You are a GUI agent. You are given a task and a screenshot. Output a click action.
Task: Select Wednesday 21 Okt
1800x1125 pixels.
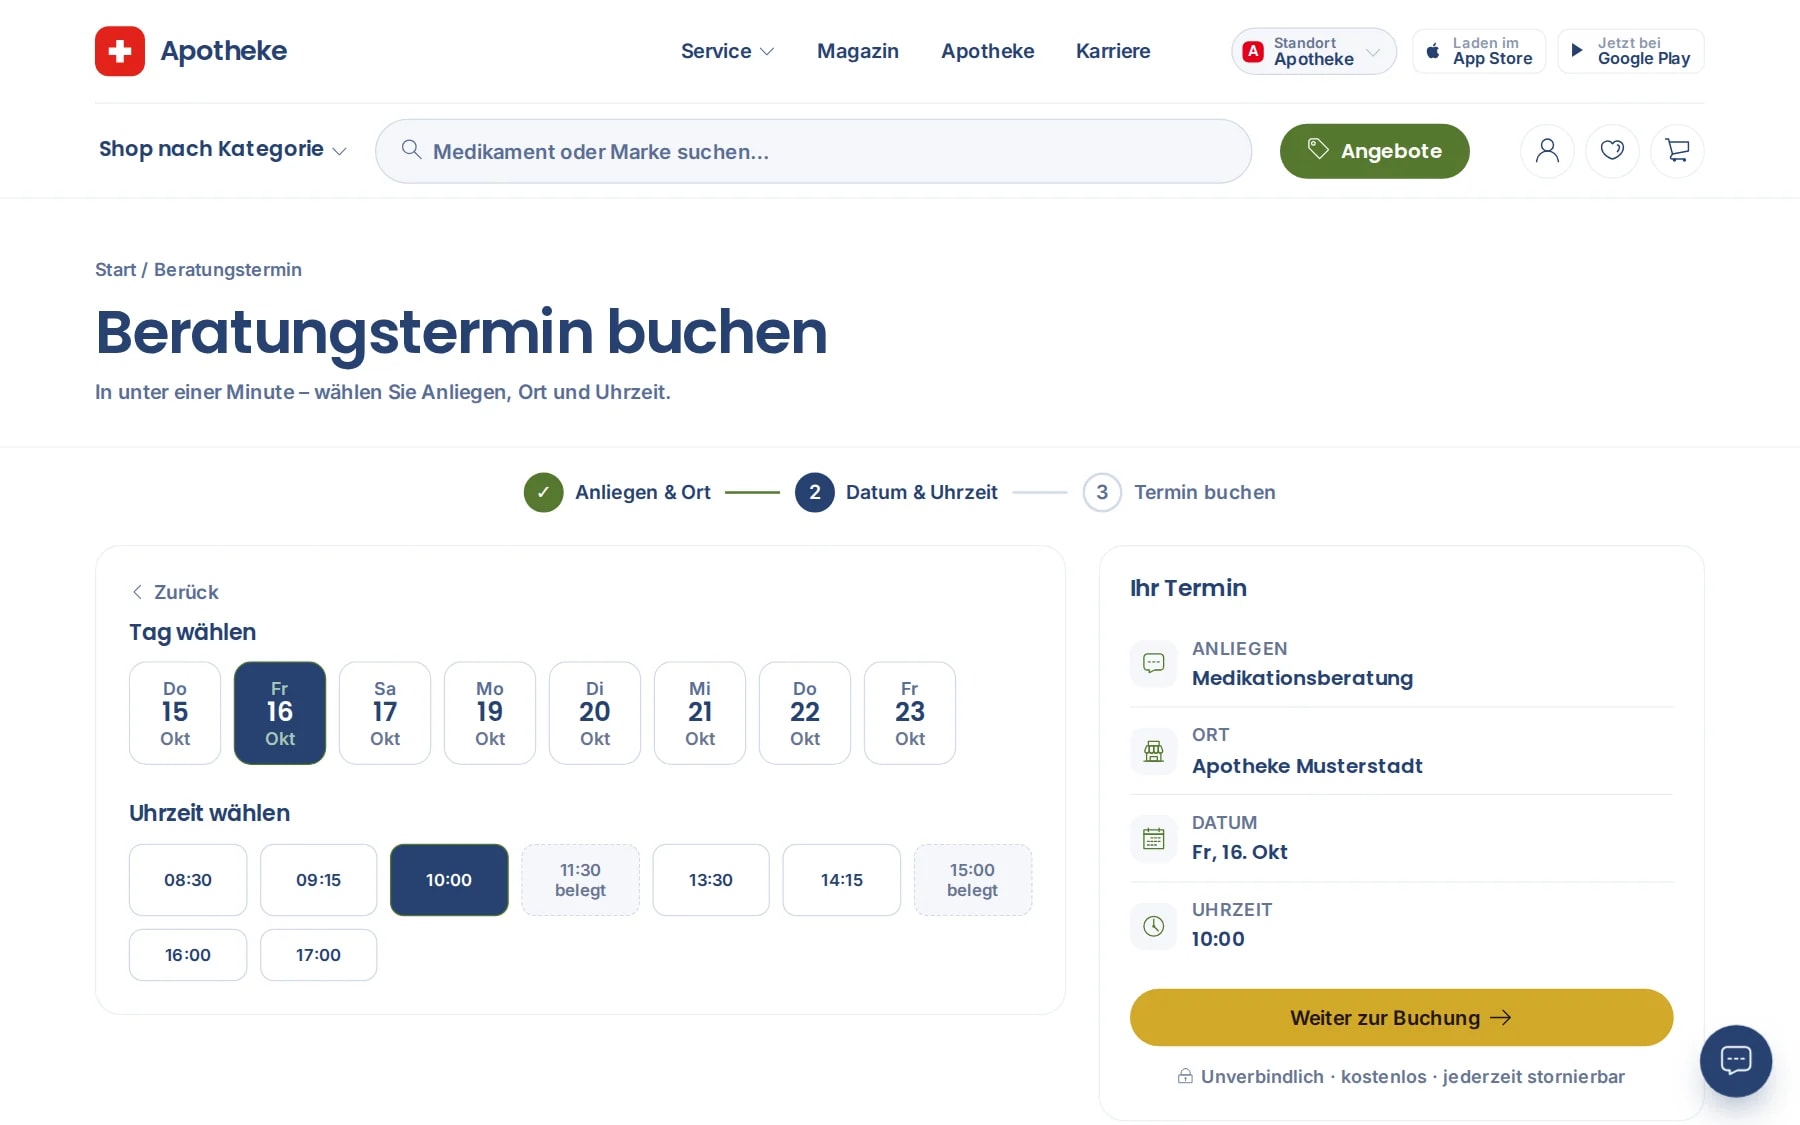pyautogui.click(x=700, y=713)
